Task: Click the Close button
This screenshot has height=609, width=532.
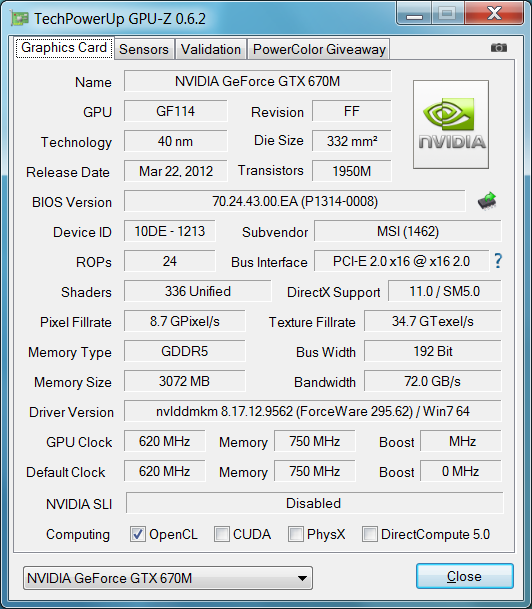Action: point(465,576)
